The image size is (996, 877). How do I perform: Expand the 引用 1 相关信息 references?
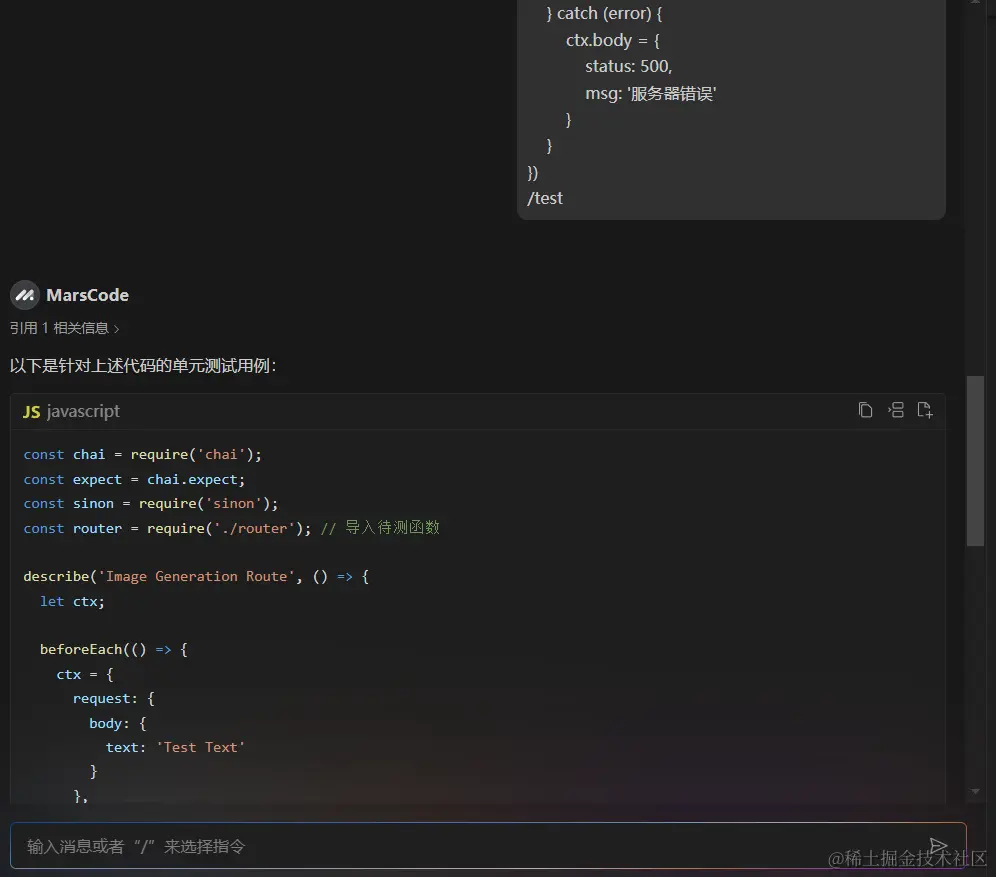point(64,328)
